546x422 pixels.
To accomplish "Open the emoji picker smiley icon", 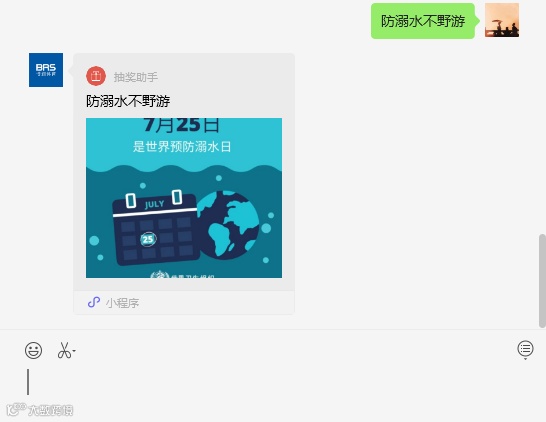I will click(33, 350).
